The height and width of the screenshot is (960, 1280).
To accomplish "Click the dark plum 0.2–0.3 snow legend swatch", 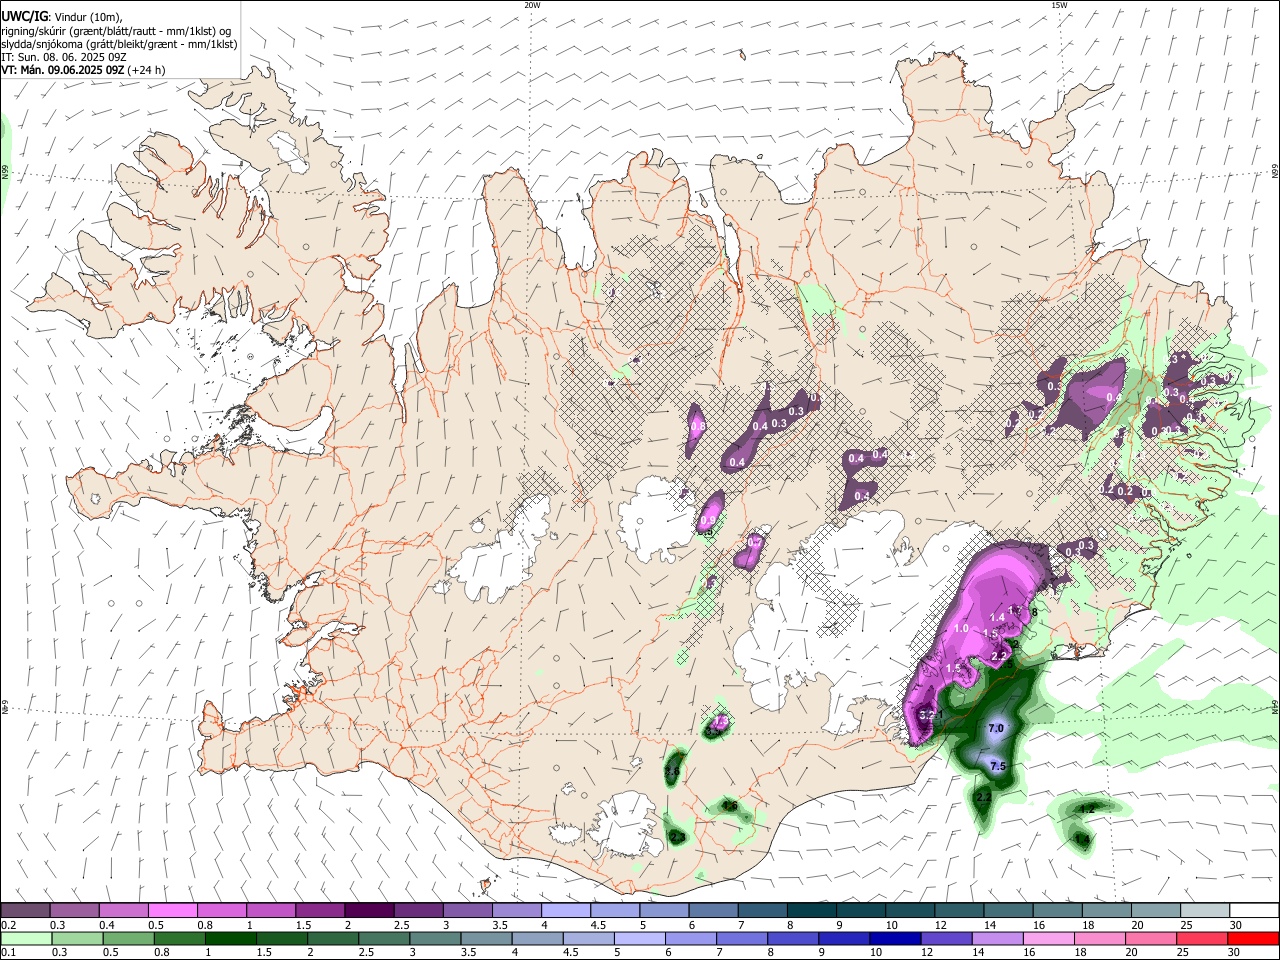I will tap(25, 910).
